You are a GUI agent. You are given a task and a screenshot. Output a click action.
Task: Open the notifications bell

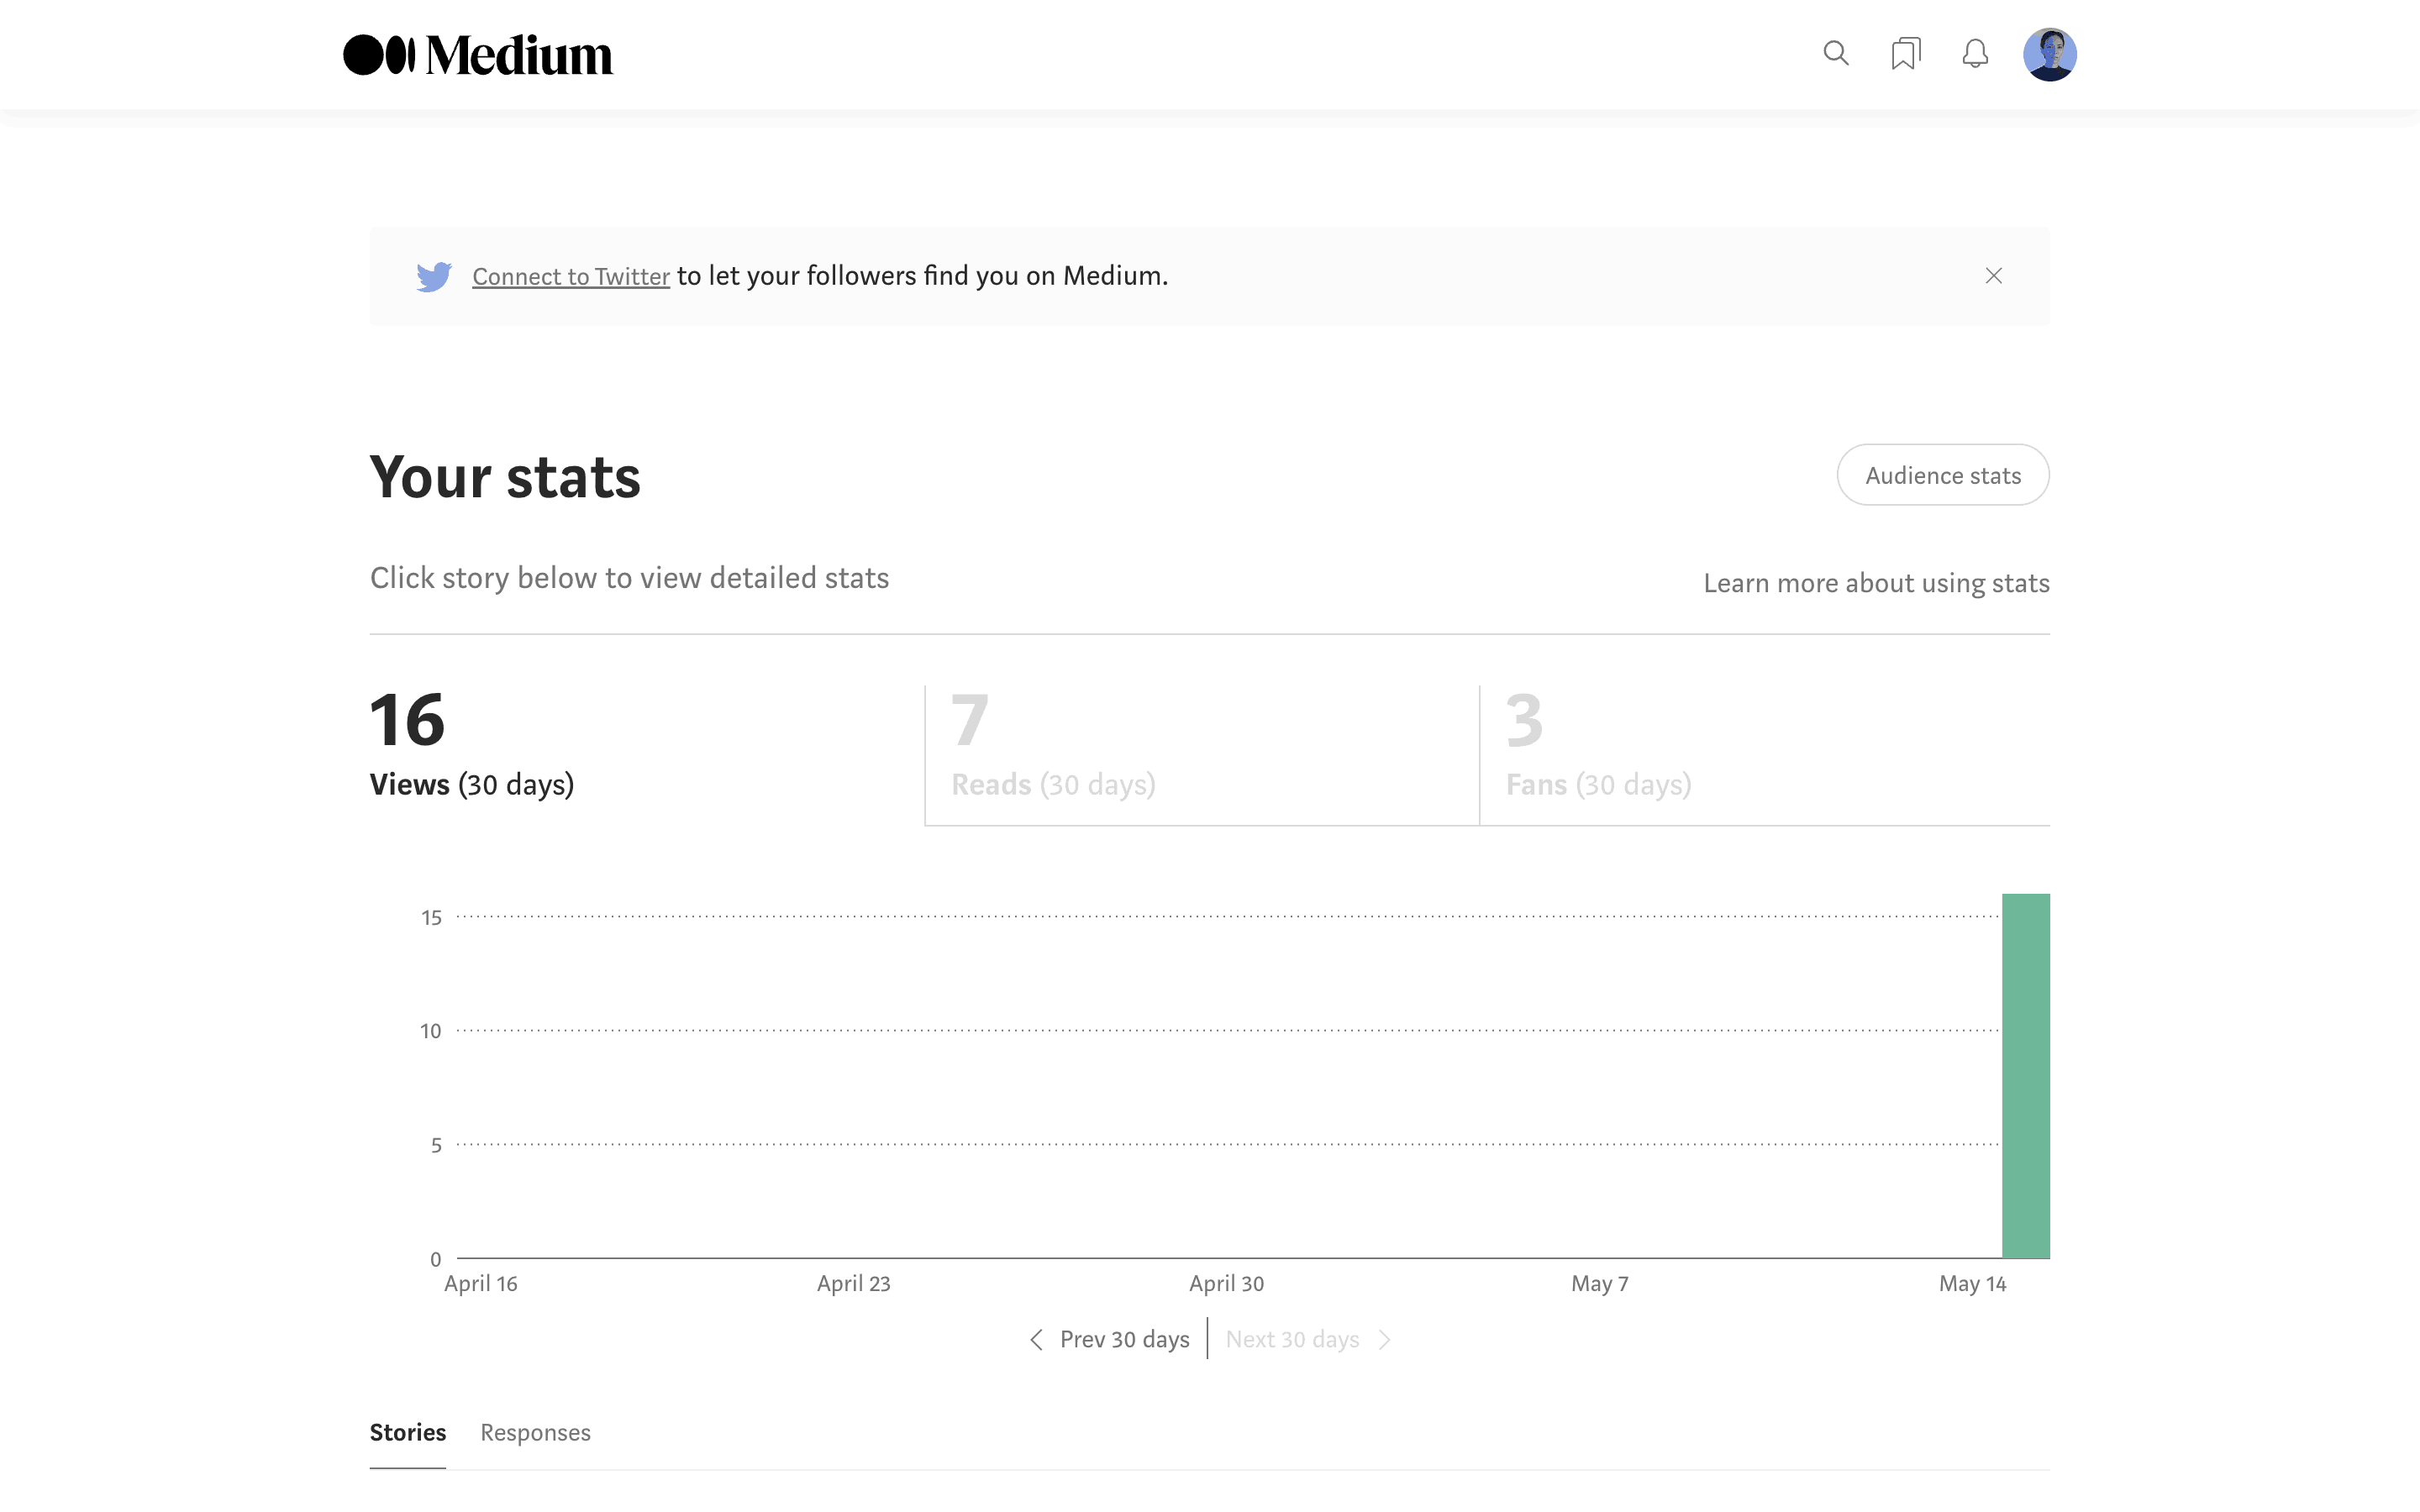(1975, 54)
